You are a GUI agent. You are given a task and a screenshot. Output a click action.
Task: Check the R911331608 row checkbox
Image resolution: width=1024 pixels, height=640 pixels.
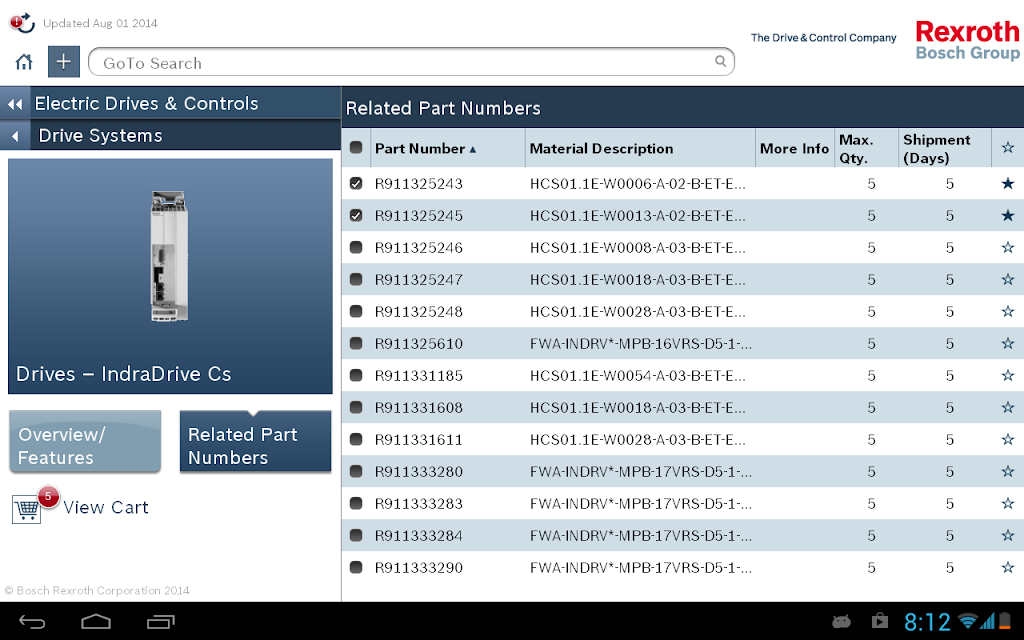356,408
